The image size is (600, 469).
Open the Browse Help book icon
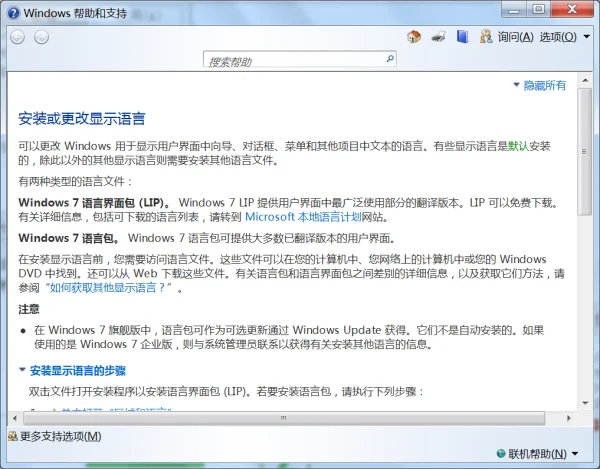[x=463, y=37]
